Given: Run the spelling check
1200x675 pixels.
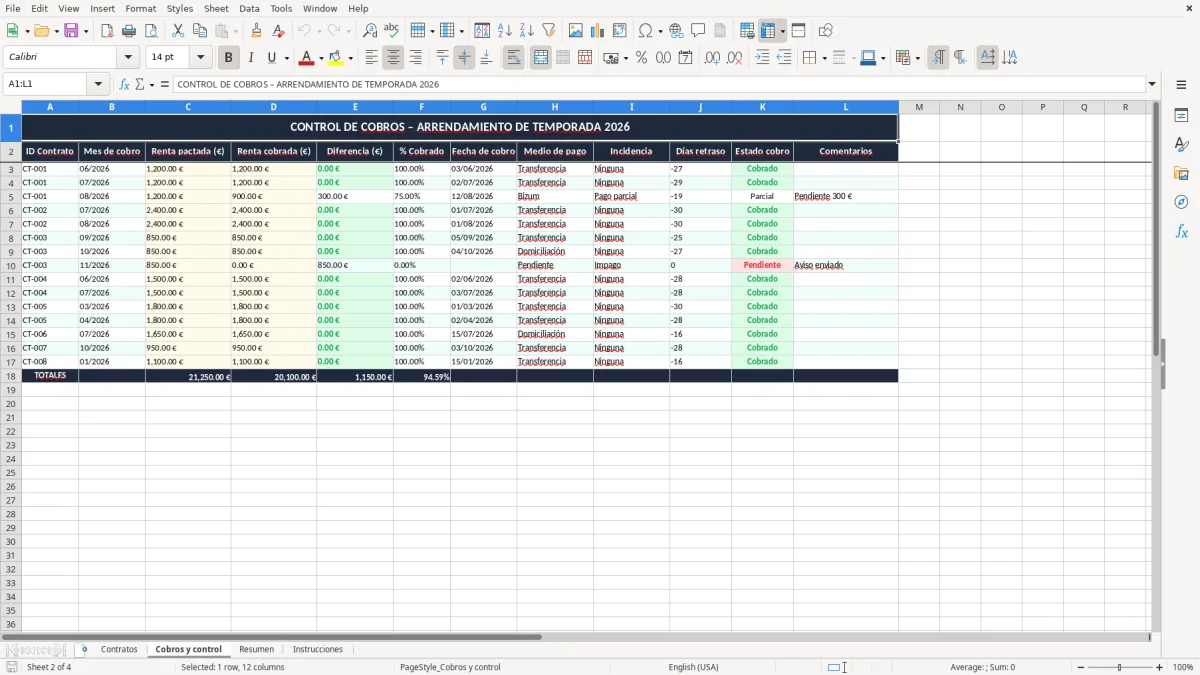Looking at the screenshot, I should (392, 31).
